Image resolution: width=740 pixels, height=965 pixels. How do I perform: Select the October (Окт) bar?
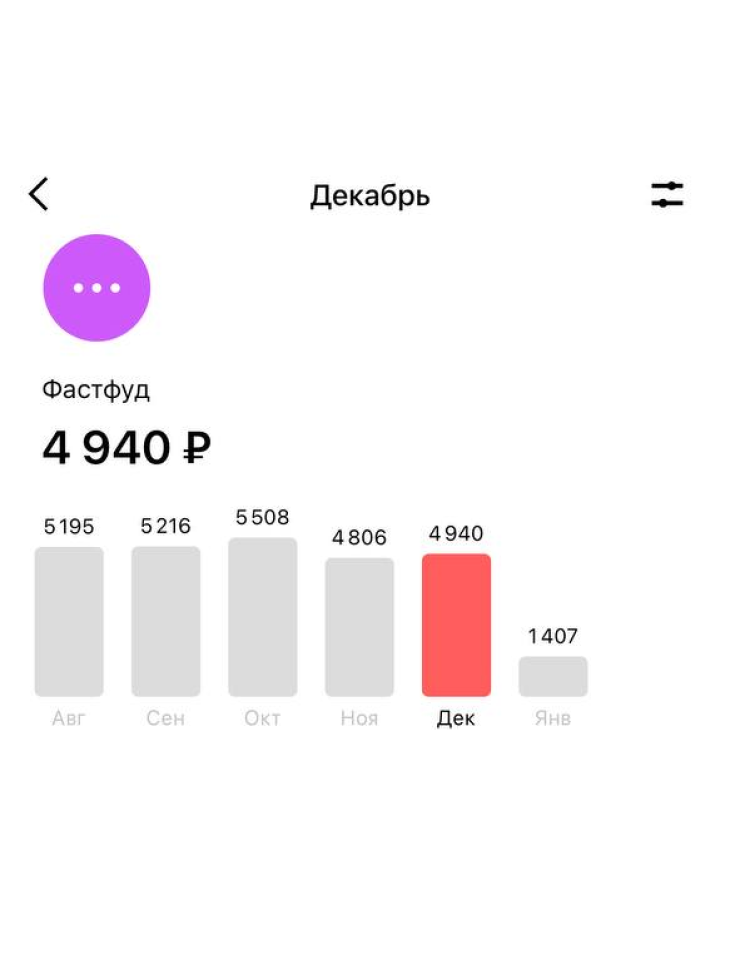pos(263,617)
